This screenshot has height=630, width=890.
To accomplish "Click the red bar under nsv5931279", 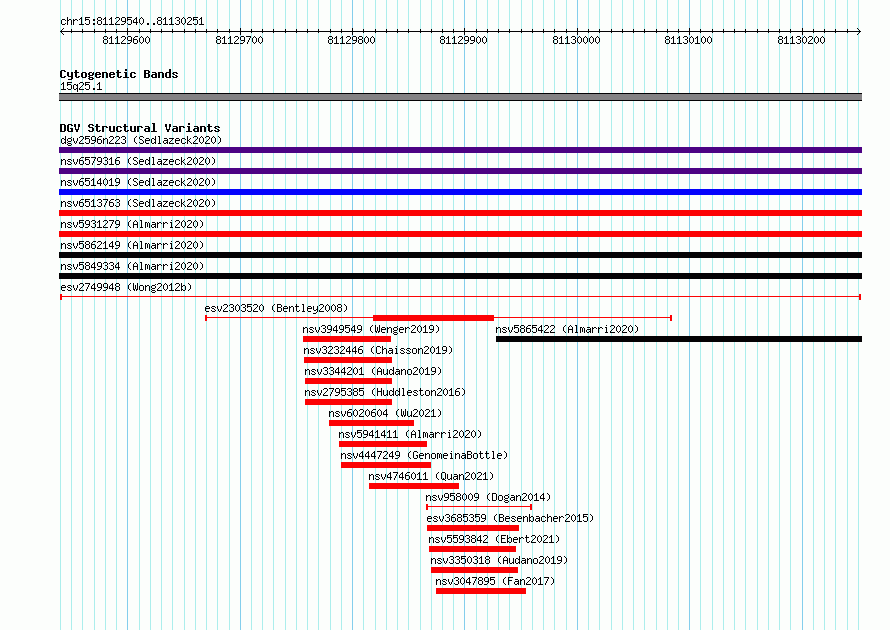I will 460,234.
